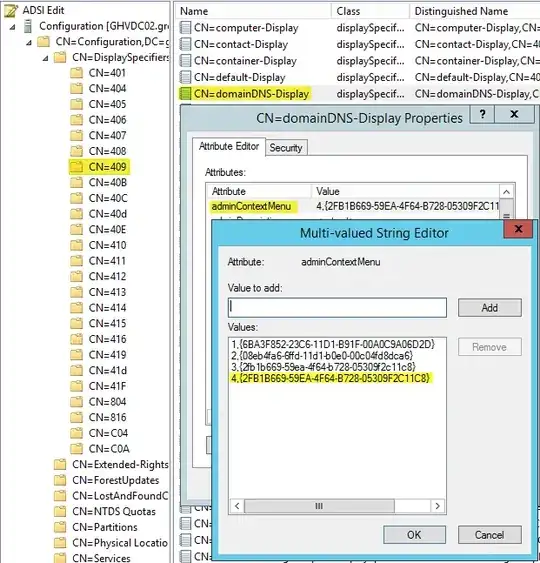540x563 pixels.
Task: Click the help button in Properties dialog
Action: pos(482,115)
